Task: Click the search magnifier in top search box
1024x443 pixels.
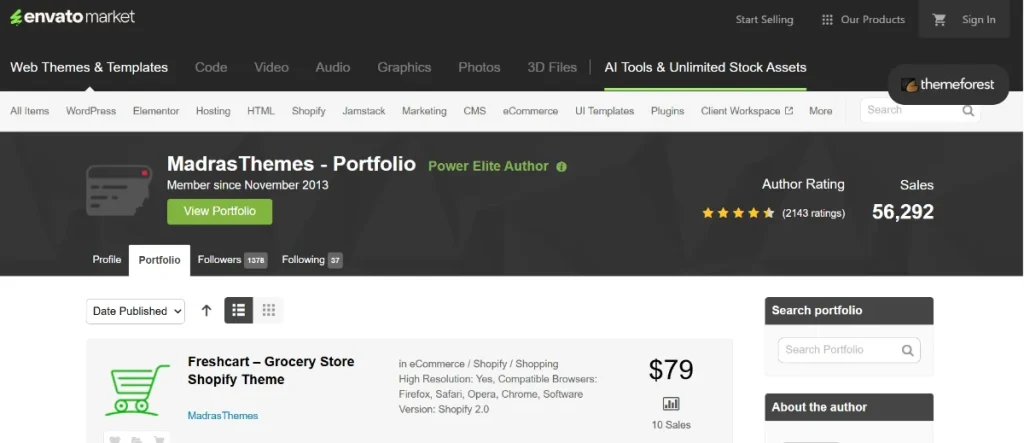Action: [x=968, y=110]
